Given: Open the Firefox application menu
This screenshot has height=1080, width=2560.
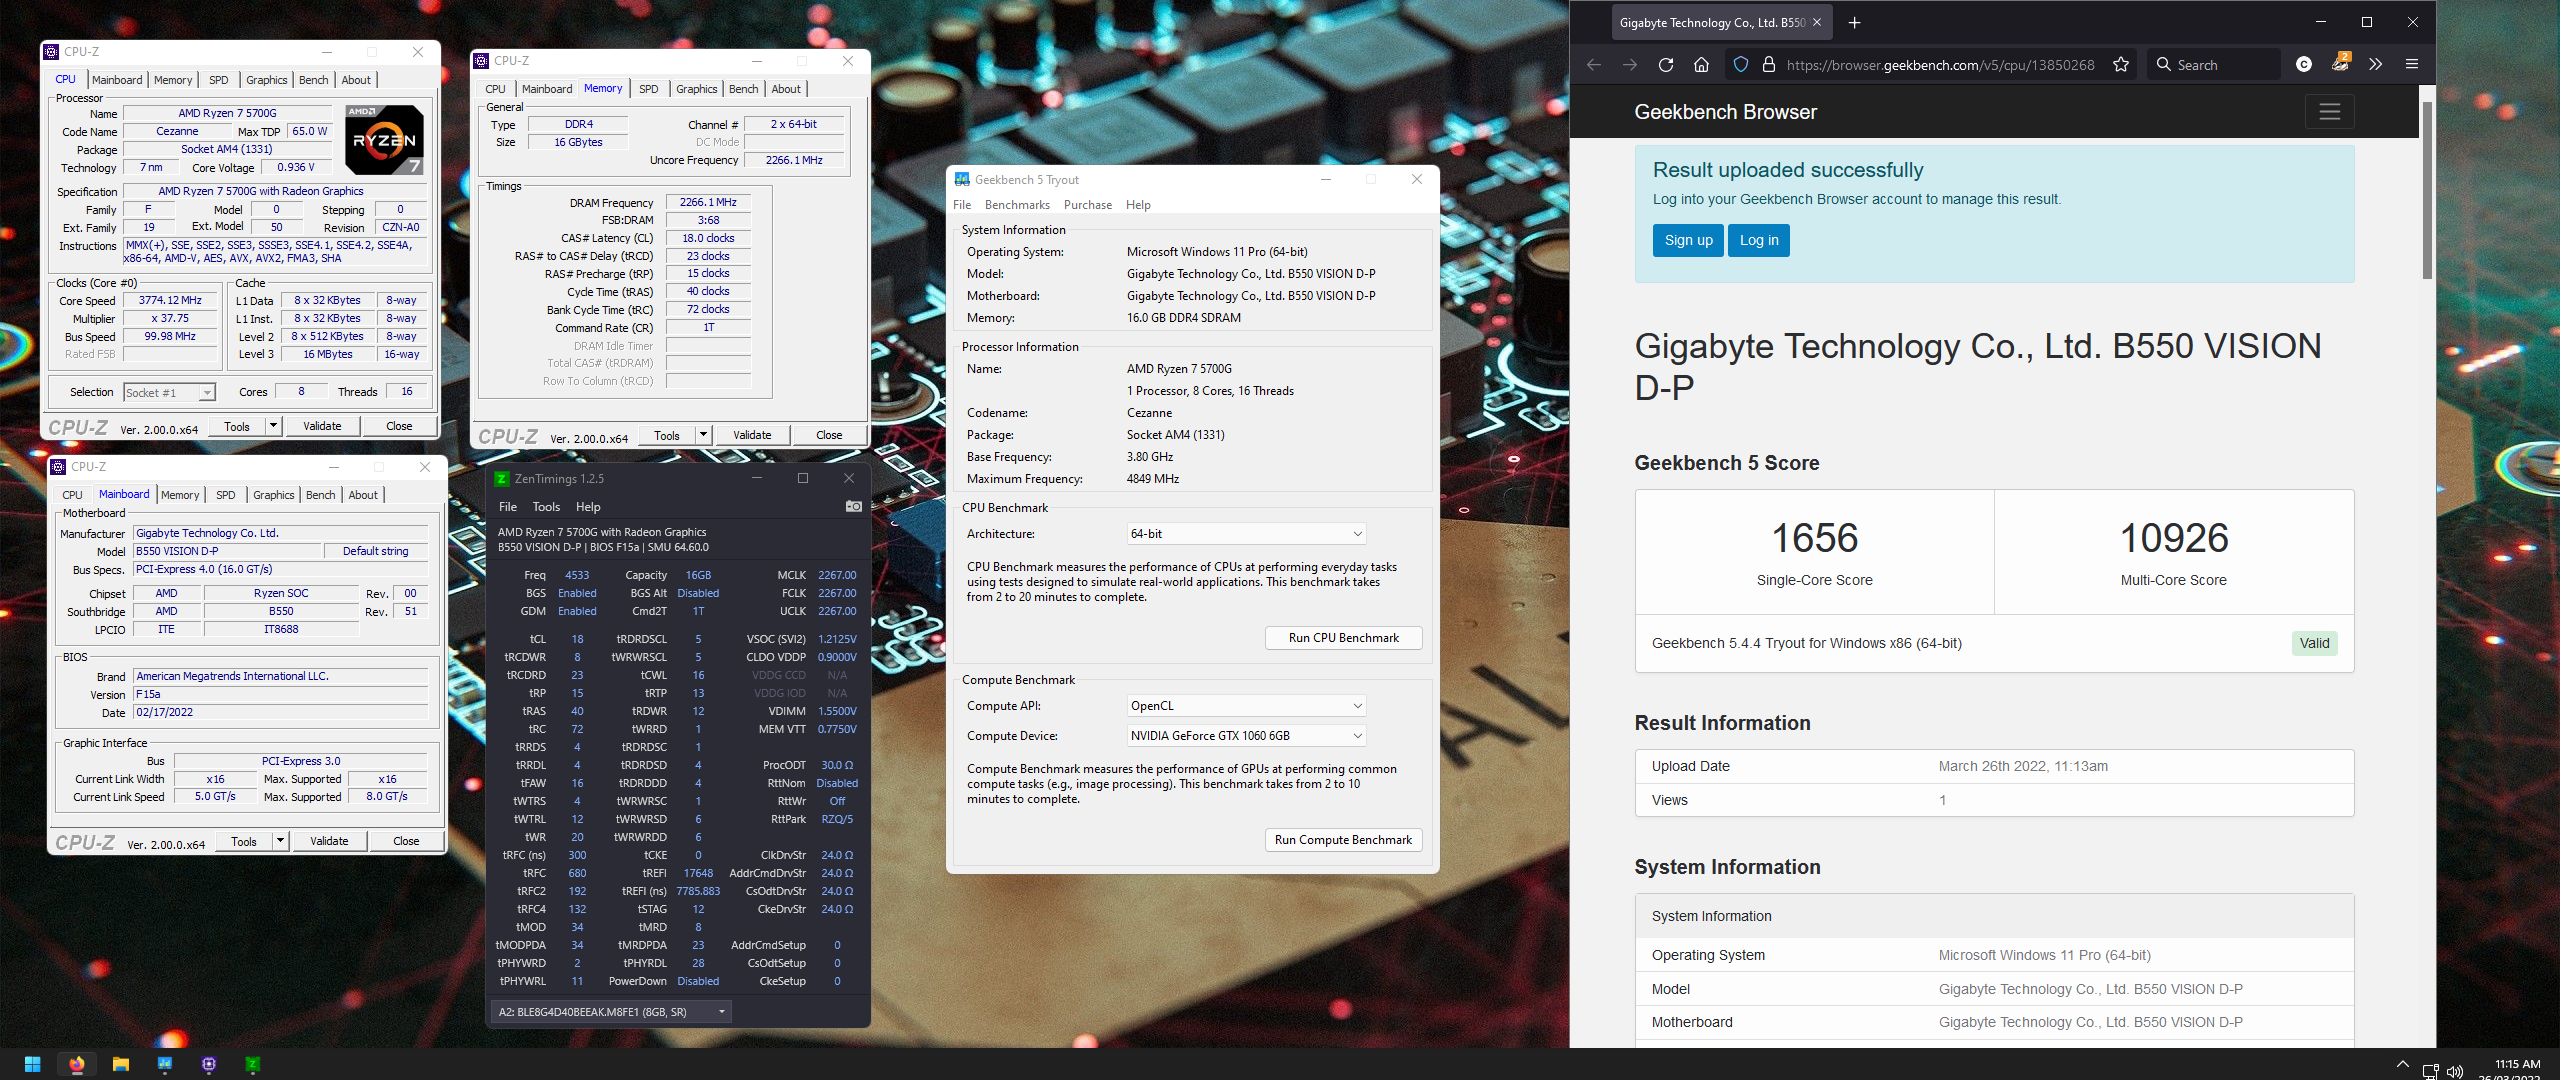Looking at the screenshot, I should click(2412, 65).
